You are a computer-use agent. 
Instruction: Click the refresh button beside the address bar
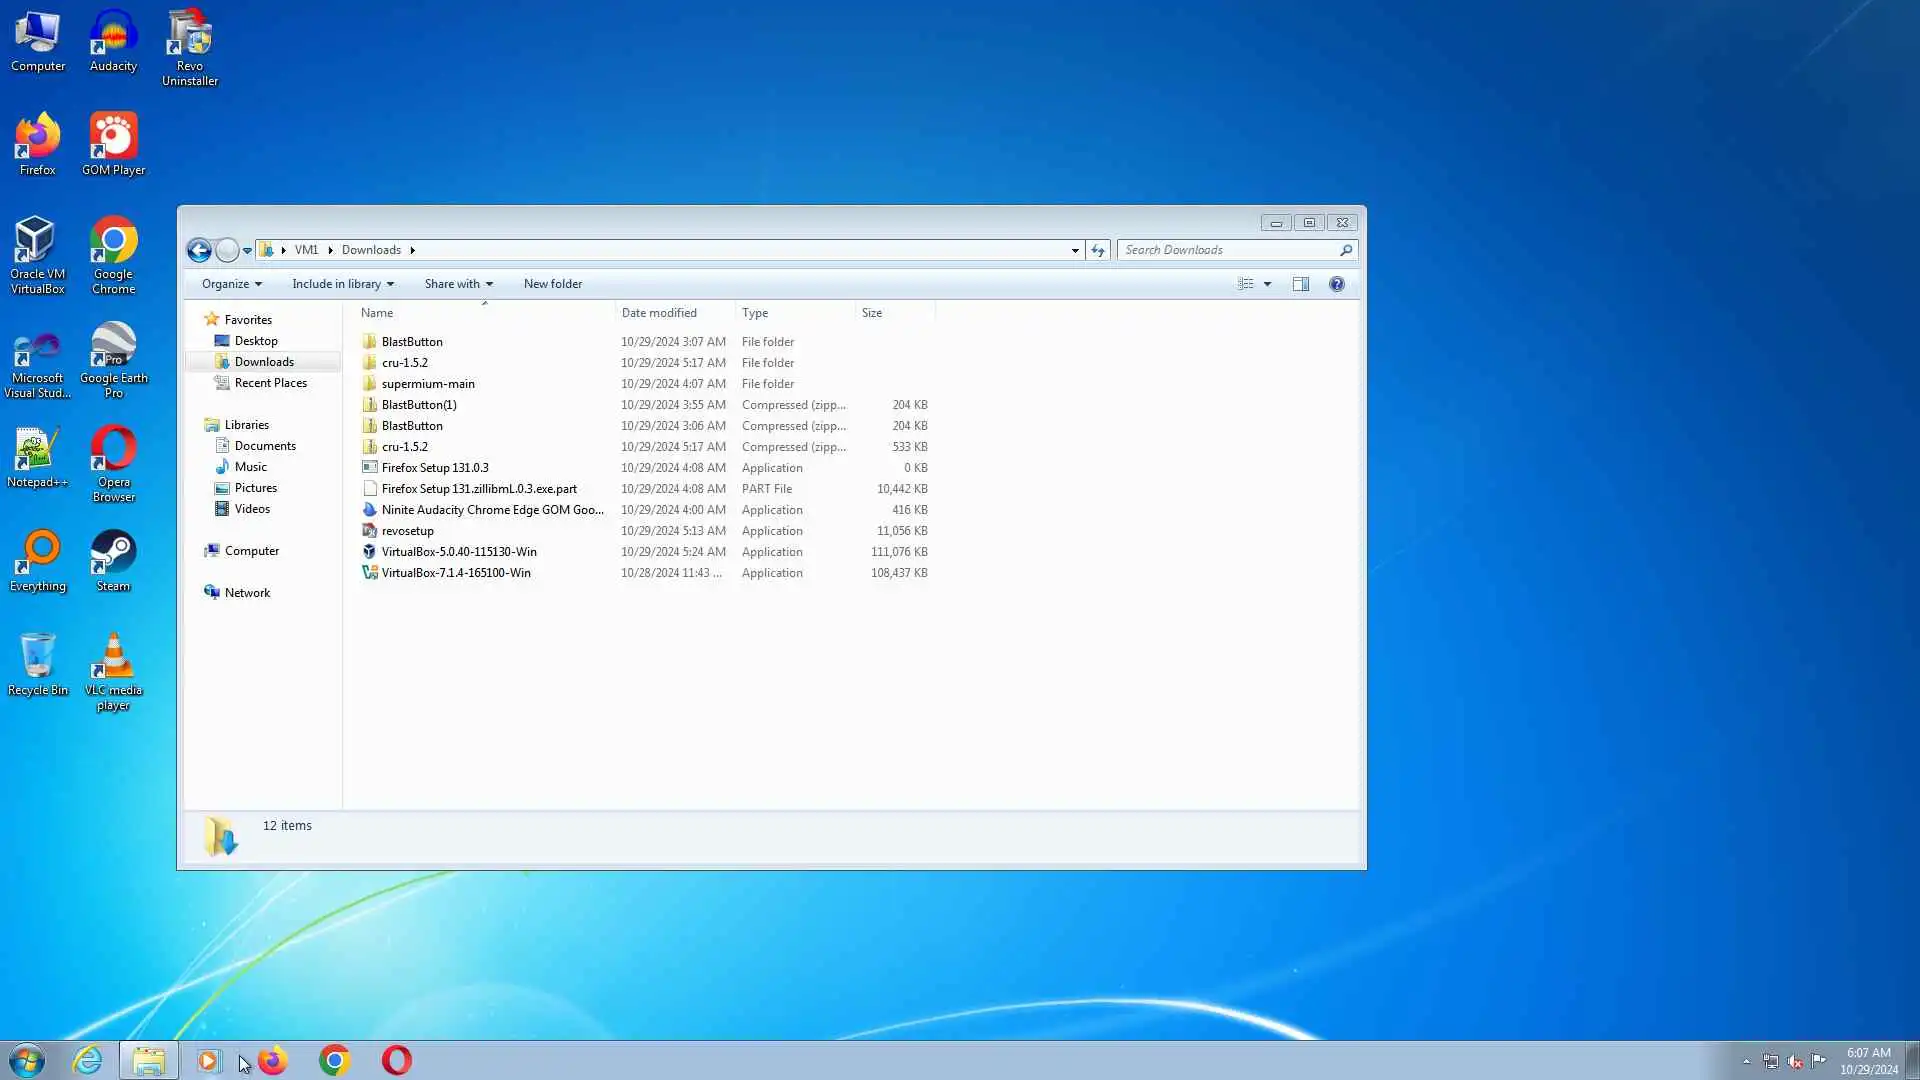pyautogui.click(x=1098, y=250)
